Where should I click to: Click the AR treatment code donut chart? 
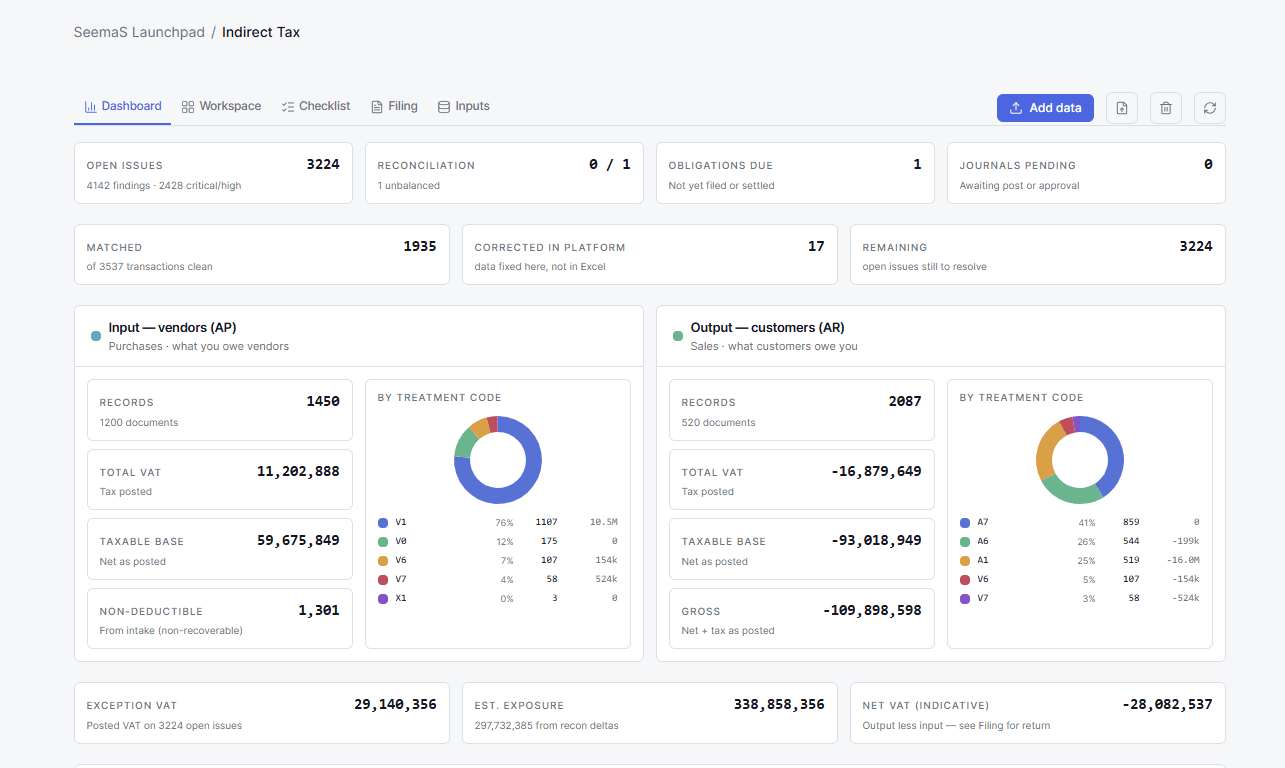point(1080,460)
